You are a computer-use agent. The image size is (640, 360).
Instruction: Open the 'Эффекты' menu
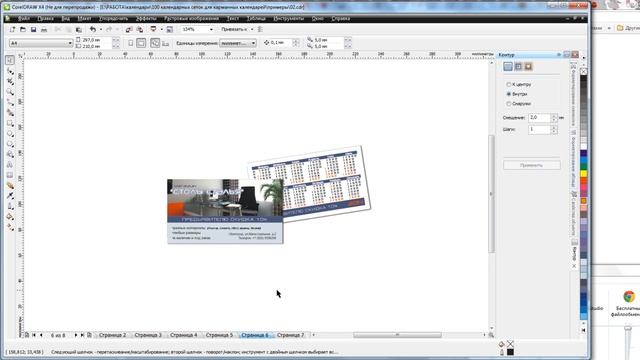coord(146,19)
